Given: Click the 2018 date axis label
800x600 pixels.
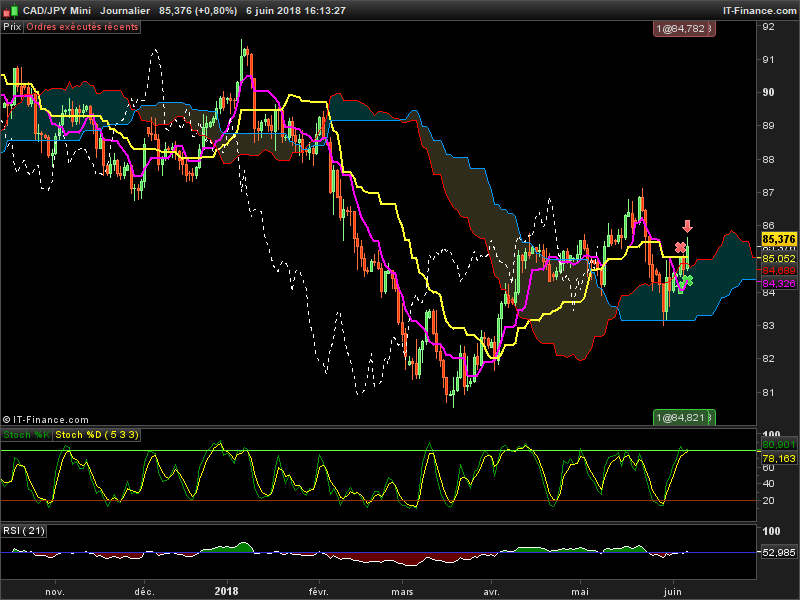Looking at the screenshot, I should (226, 591).
